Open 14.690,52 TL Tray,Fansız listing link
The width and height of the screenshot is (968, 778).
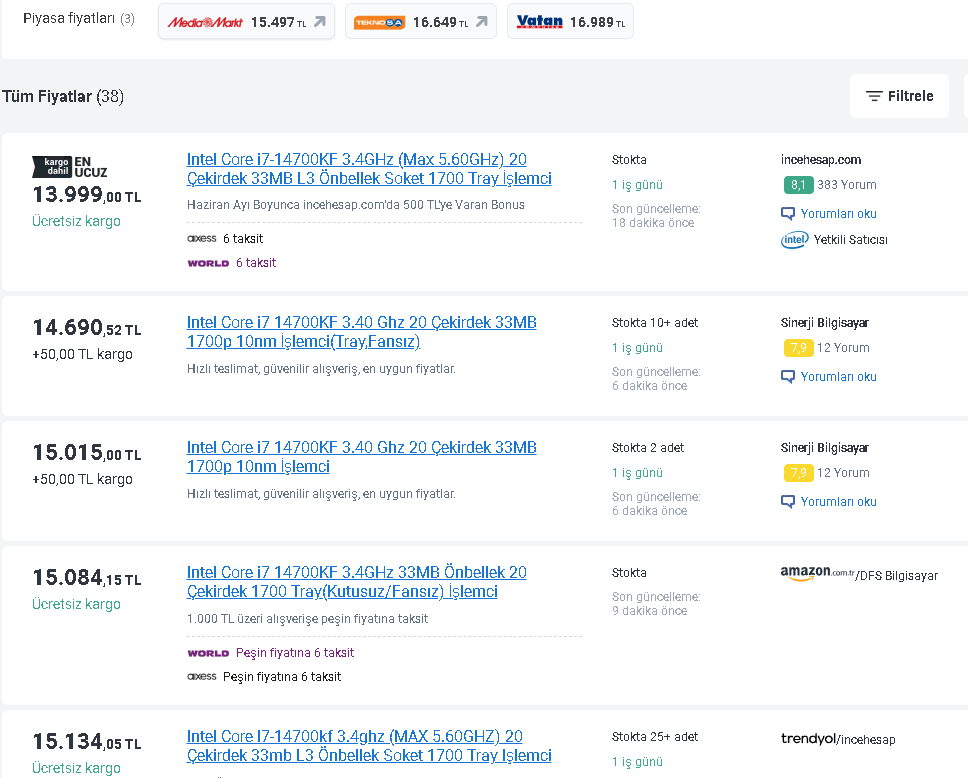tap(361, 332)
